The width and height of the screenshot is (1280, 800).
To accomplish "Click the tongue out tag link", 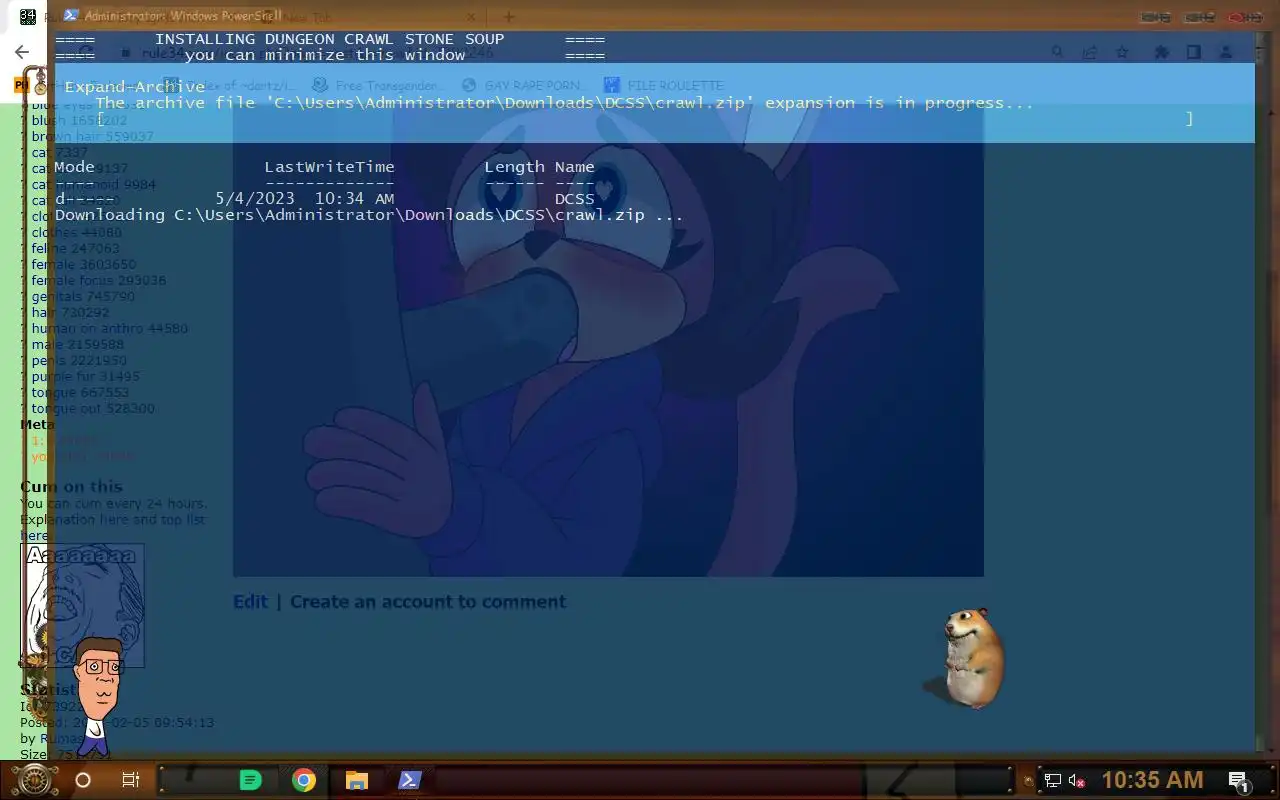I will (68, 408).
